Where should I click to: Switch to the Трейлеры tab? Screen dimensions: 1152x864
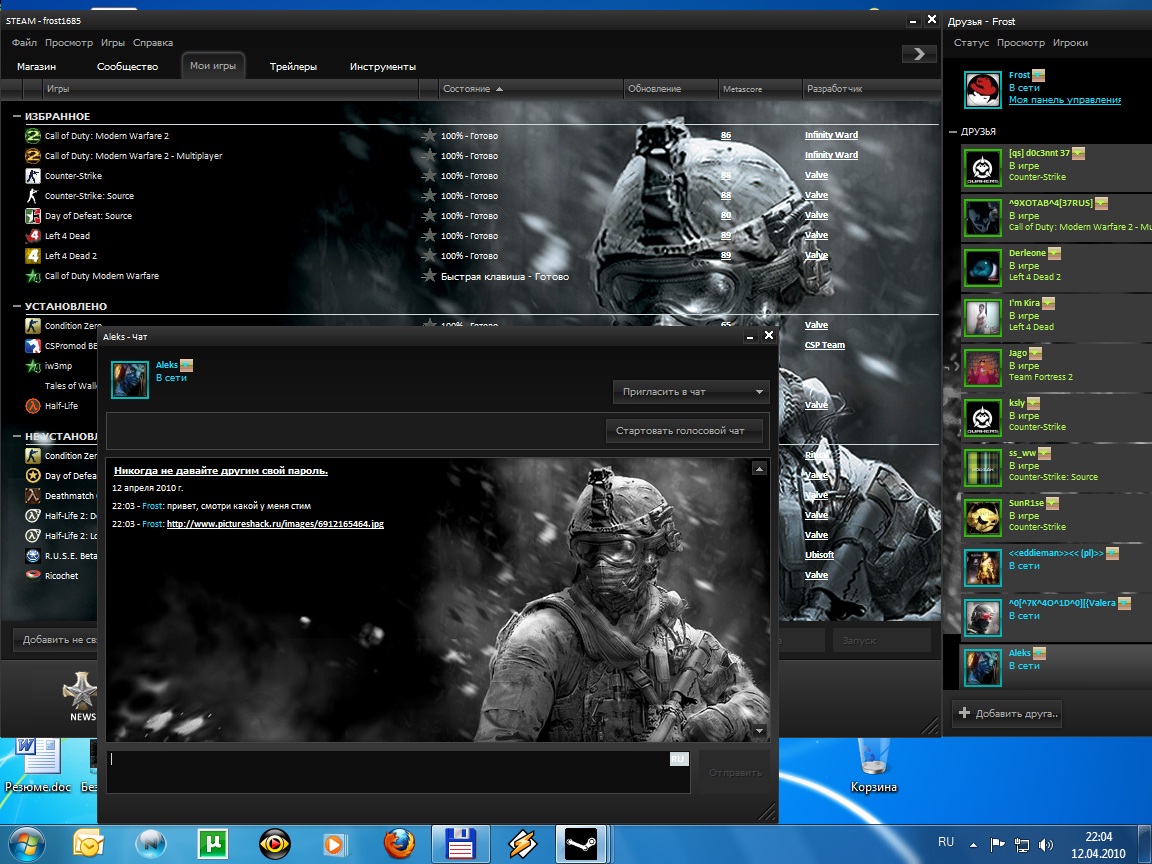click(x=293, y=66)
